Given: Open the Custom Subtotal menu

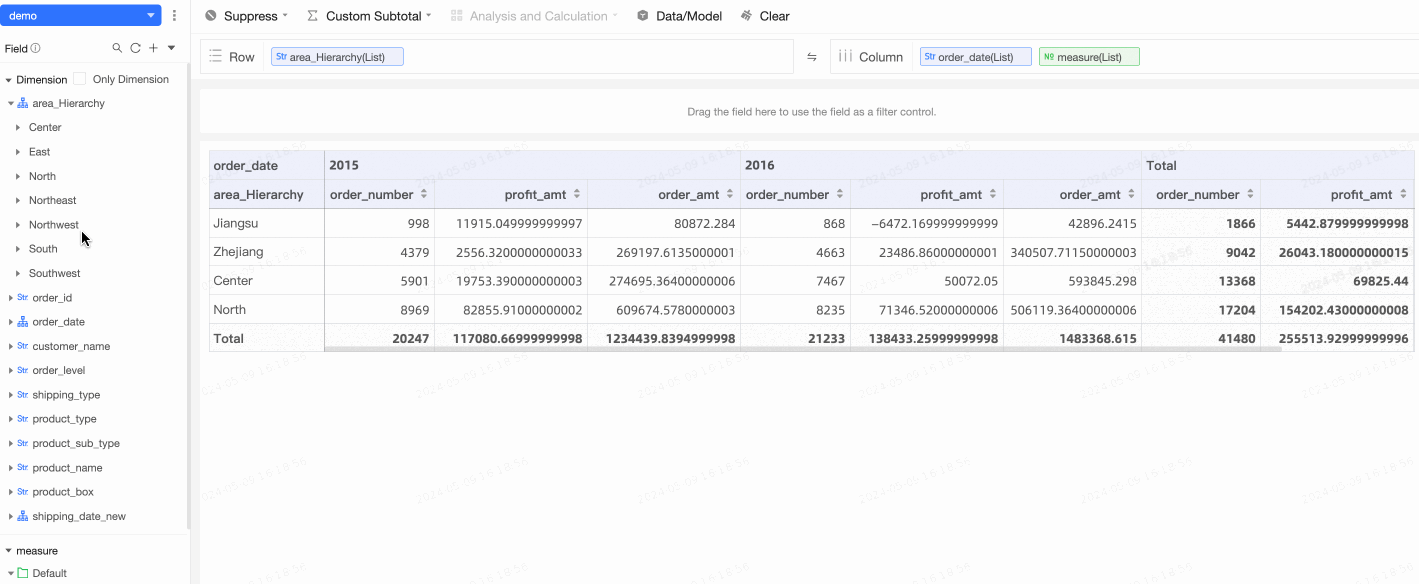Looking at the screenshot, I should (x=369, y=16).
